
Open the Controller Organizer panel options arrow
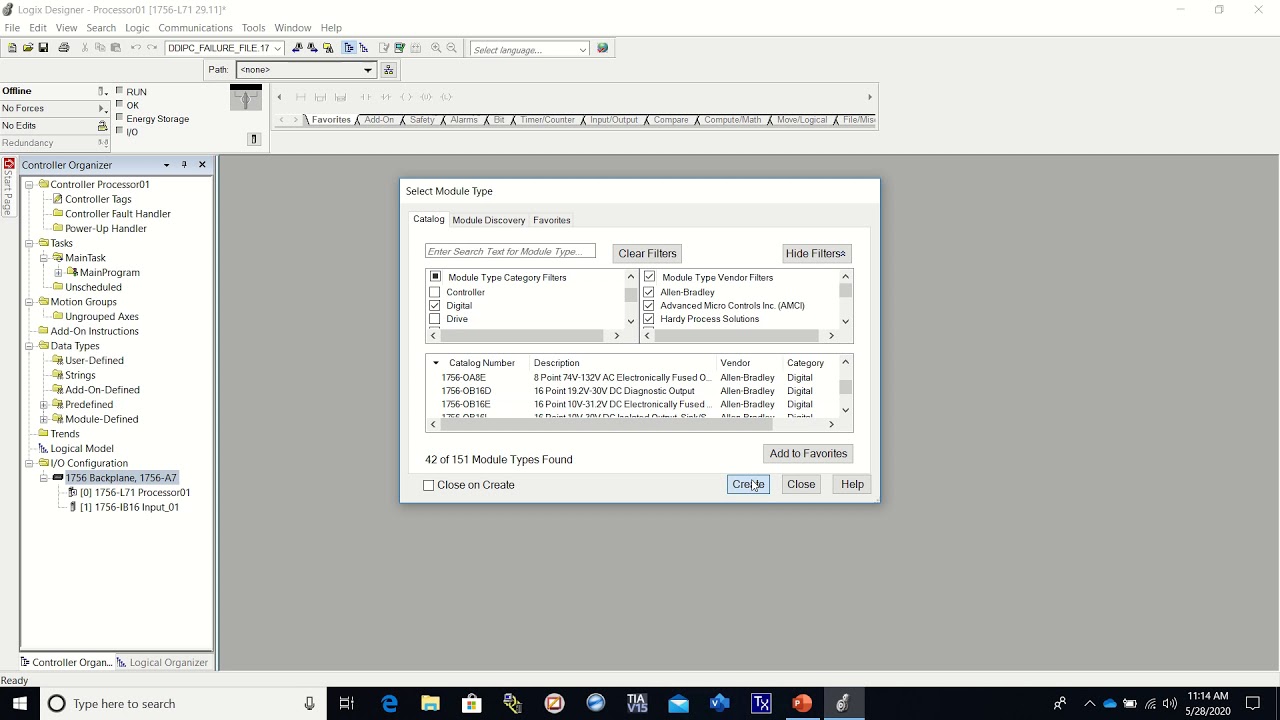point(167,165)
